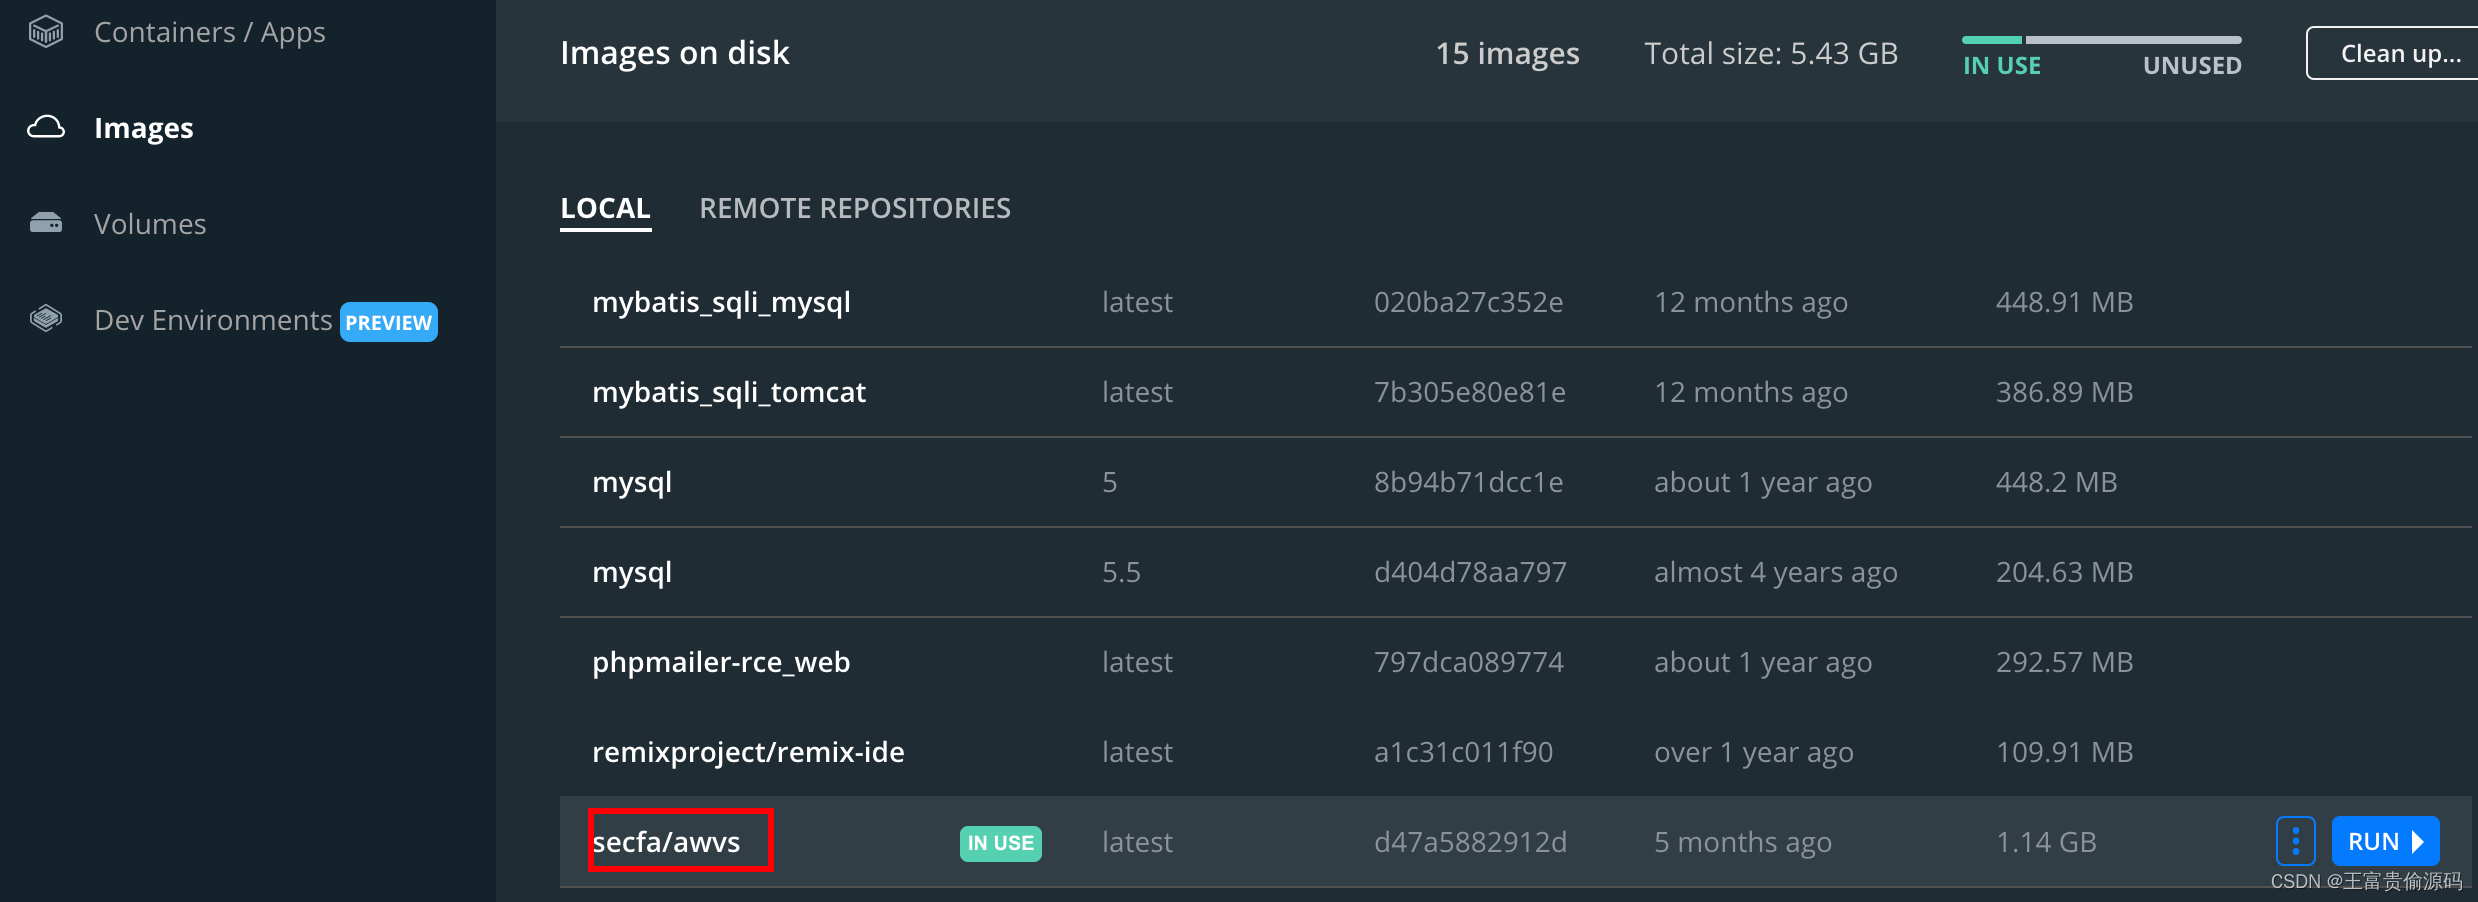
Task: Switch to REMOTE REPOSITORIES tab
Action: 855,208
